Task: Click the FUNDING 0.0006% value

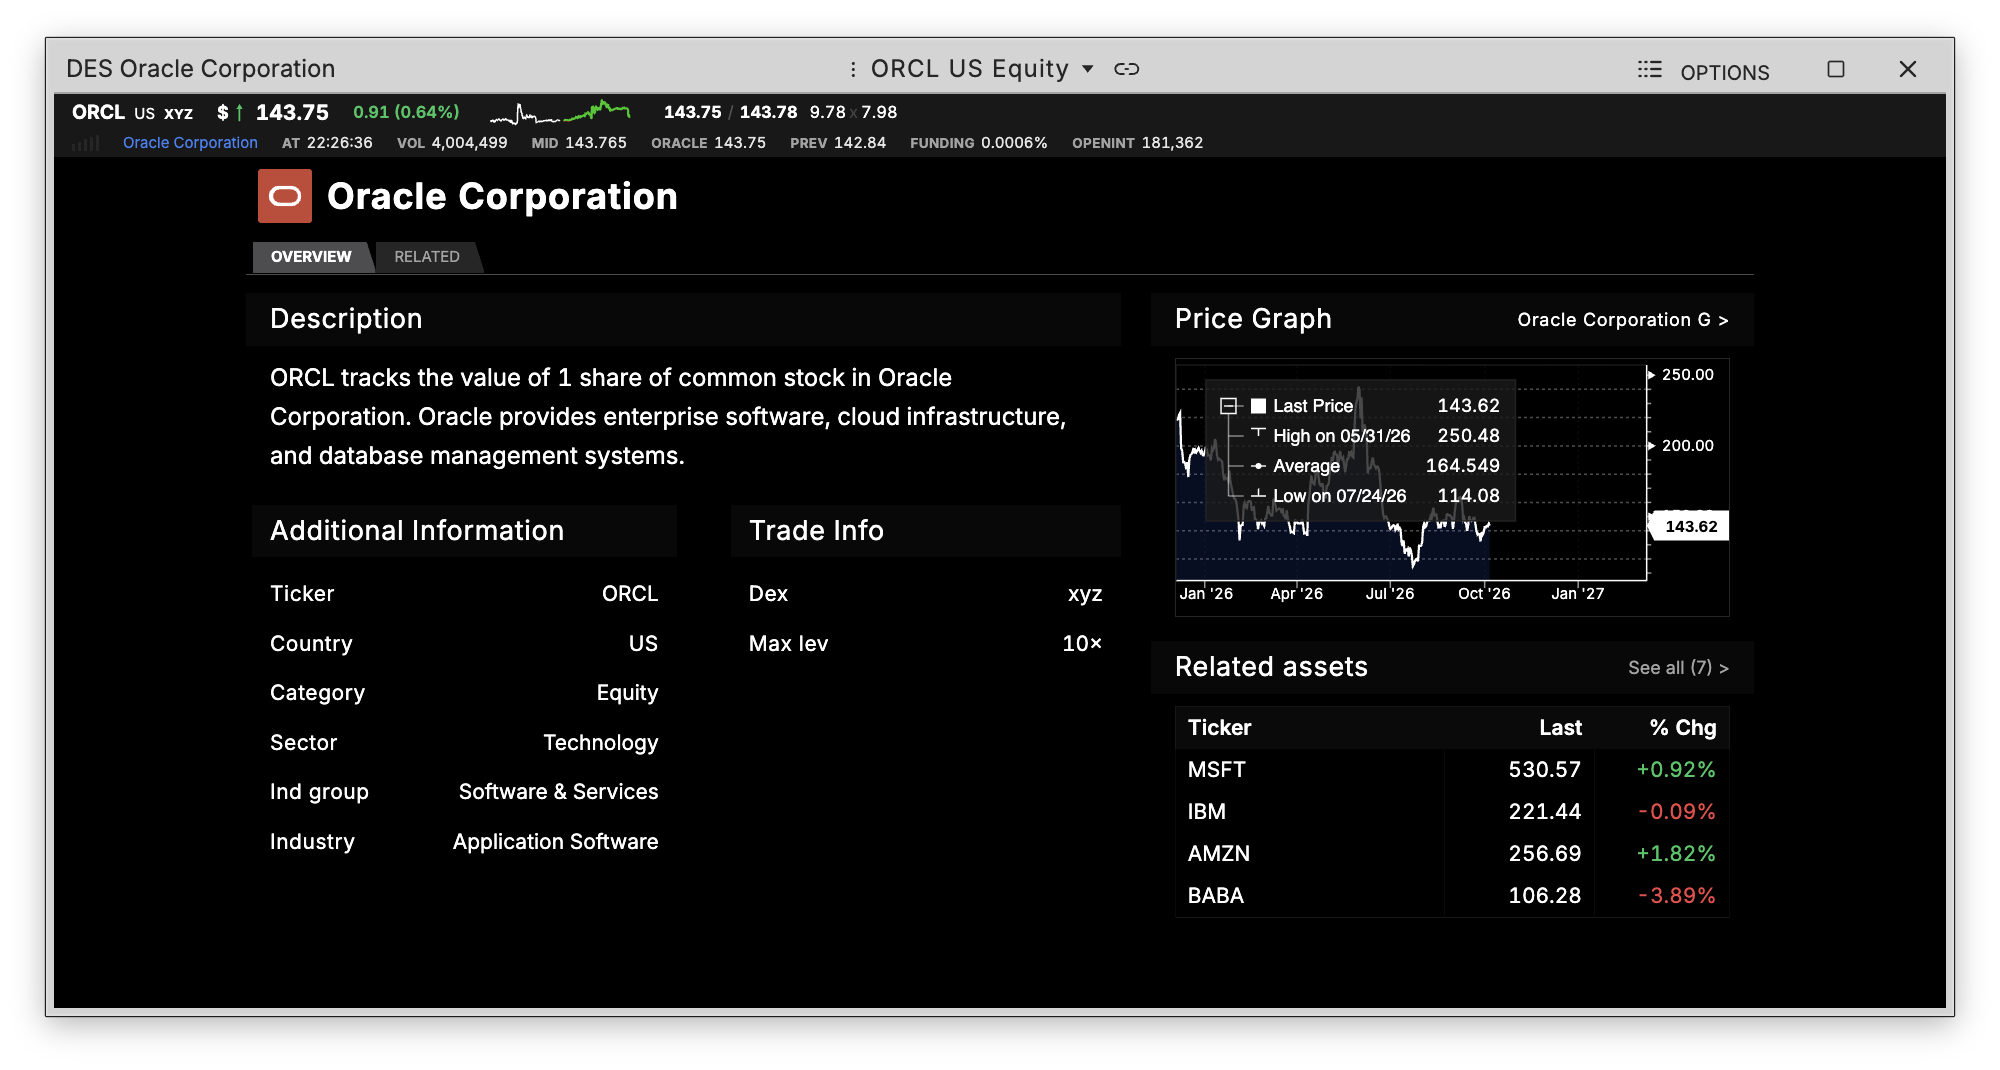Action: click(979, 143)
